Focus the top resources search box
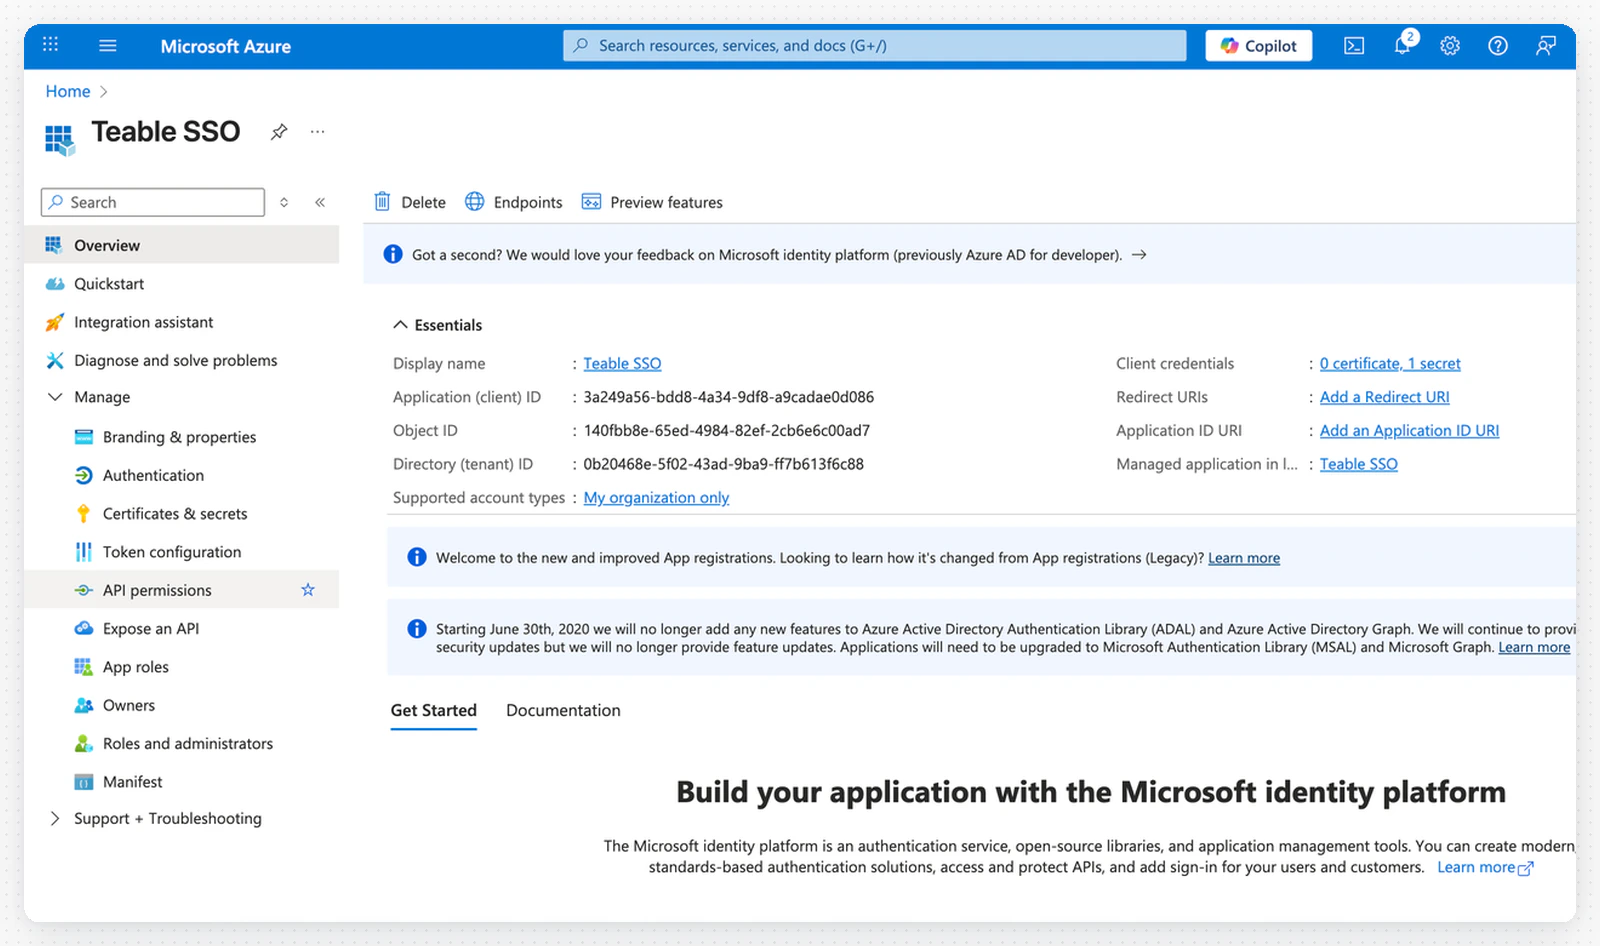 coord(875,46)
